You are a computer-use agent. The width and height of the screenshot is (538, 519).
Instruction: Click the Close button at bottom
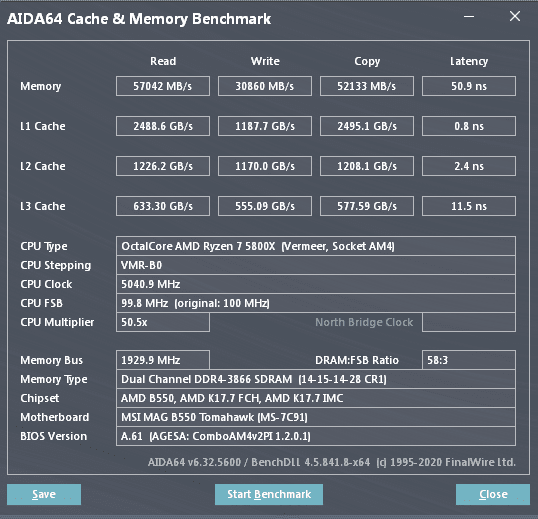click(x=493, y=494)
